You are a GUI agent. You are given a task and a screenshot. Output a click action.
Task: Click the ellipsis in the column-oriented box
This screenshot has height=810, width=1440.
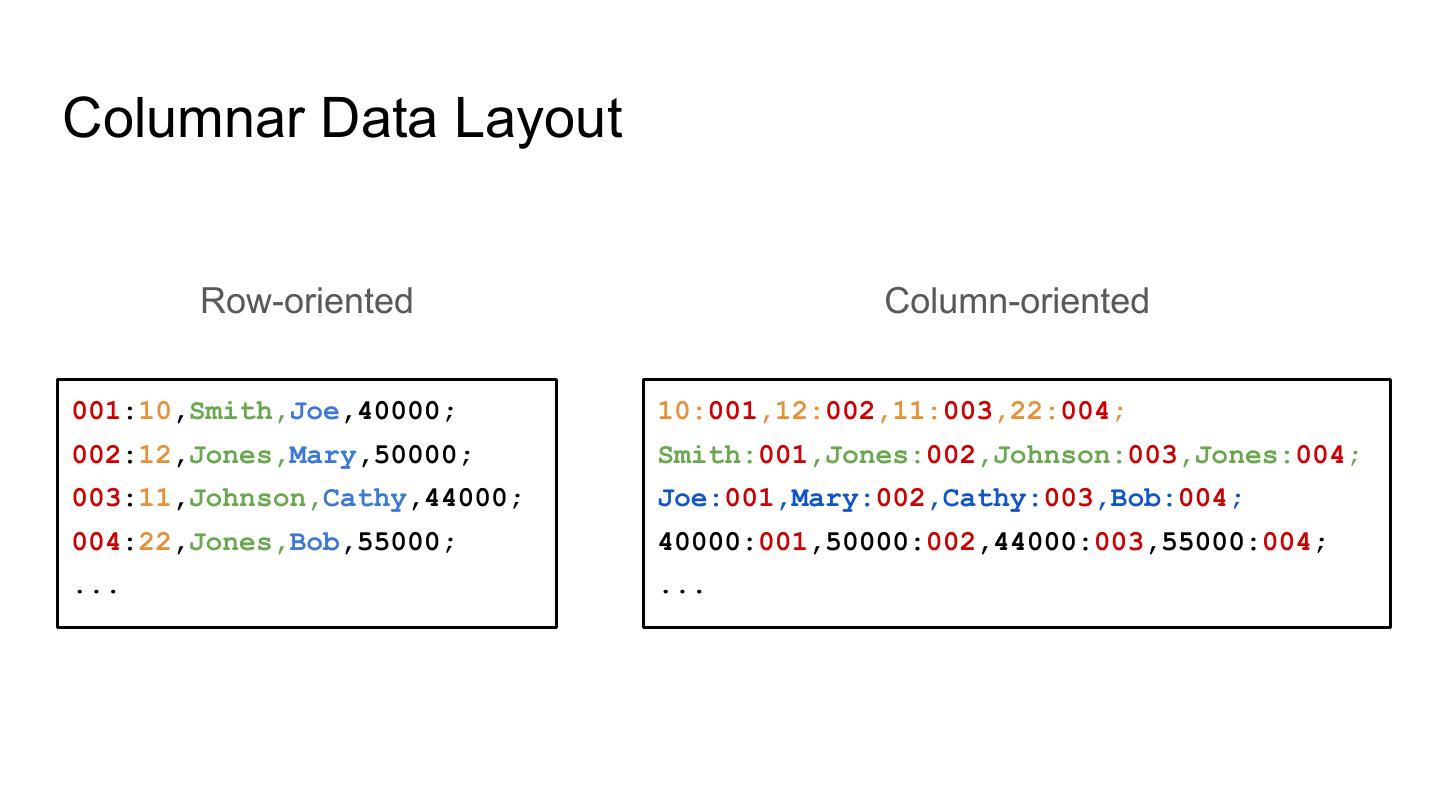(x=682, y=588)
